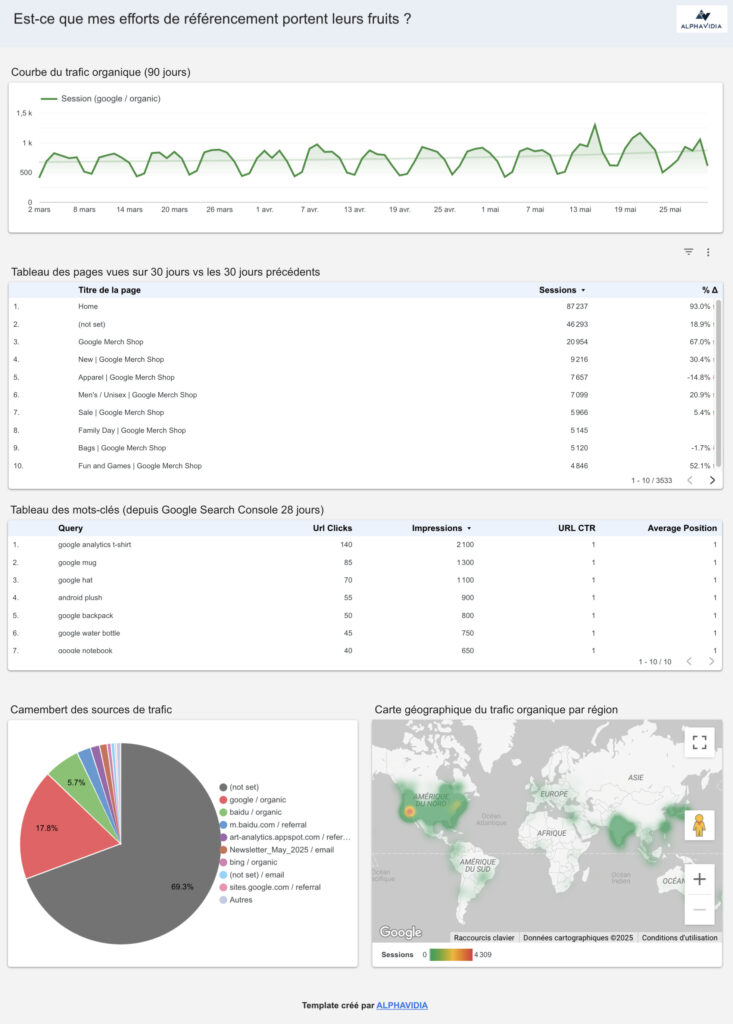The width and height of the screenshot is (733, 1024).
Task: Open the three-dot options menu
Action: [x=708, y=252]
